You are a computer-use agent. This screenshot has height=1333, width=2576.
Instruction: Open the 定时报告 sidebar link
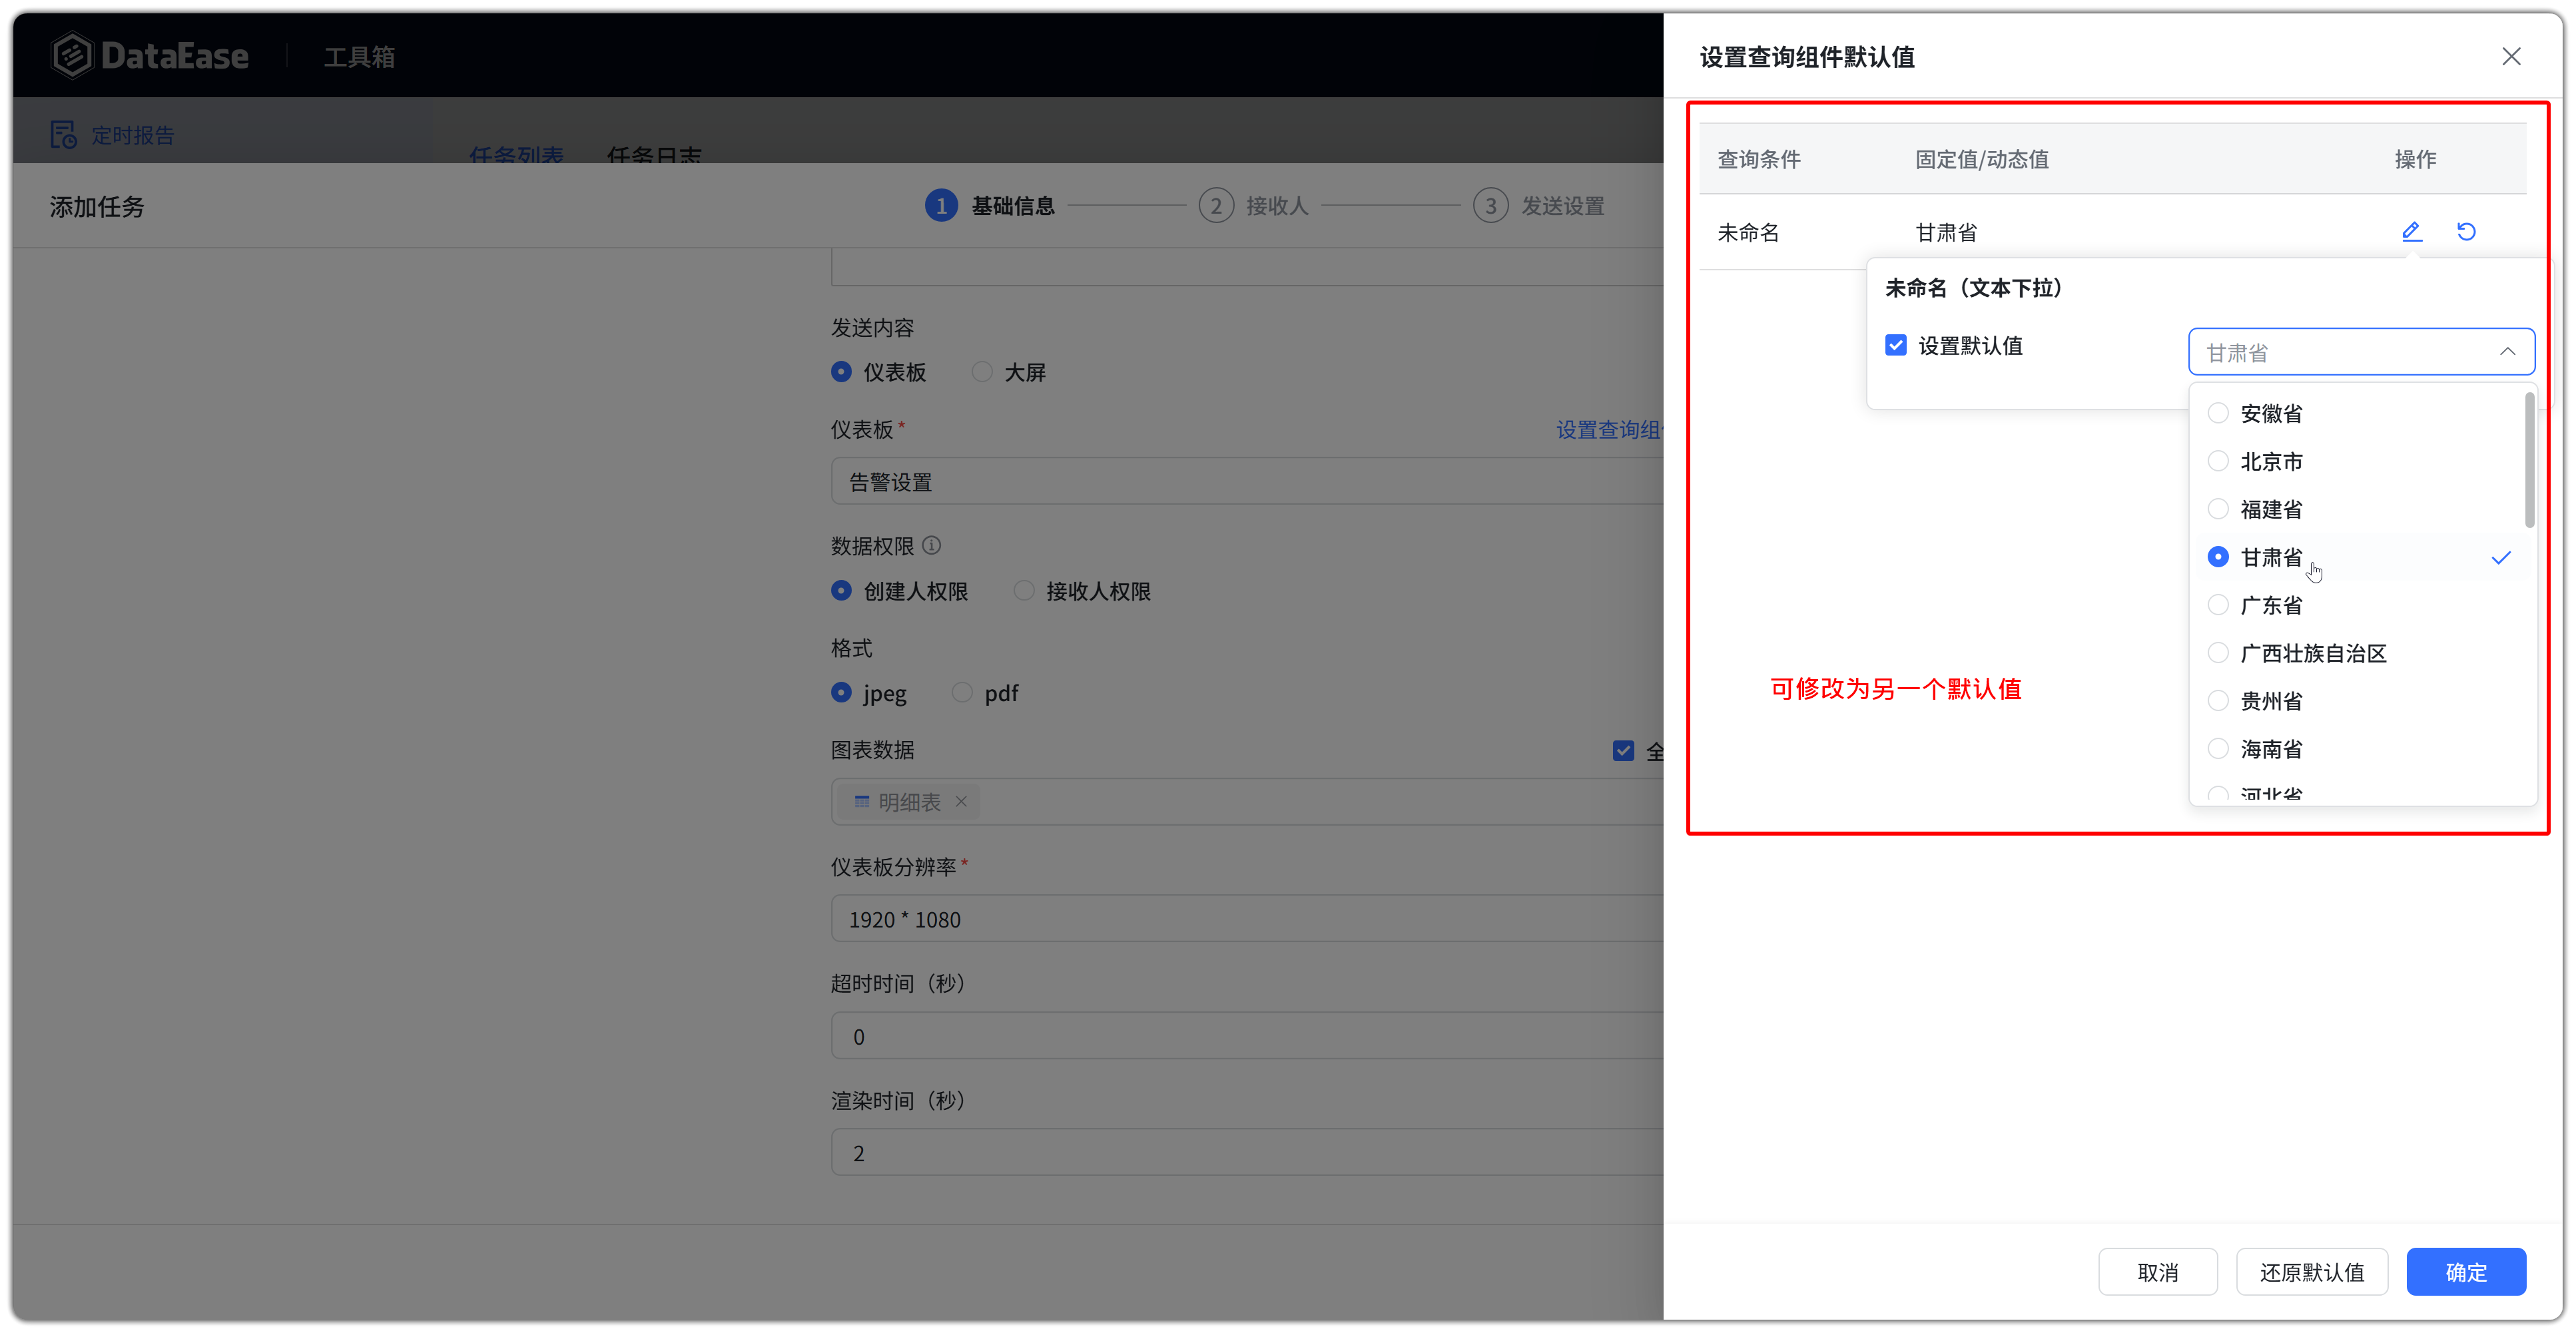133,135
